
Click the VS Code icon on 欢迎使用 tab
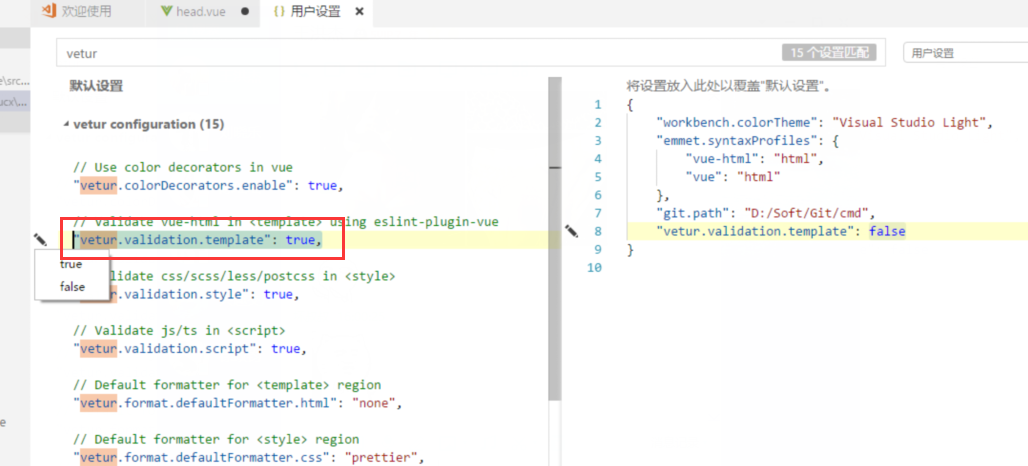pos(44,12)
